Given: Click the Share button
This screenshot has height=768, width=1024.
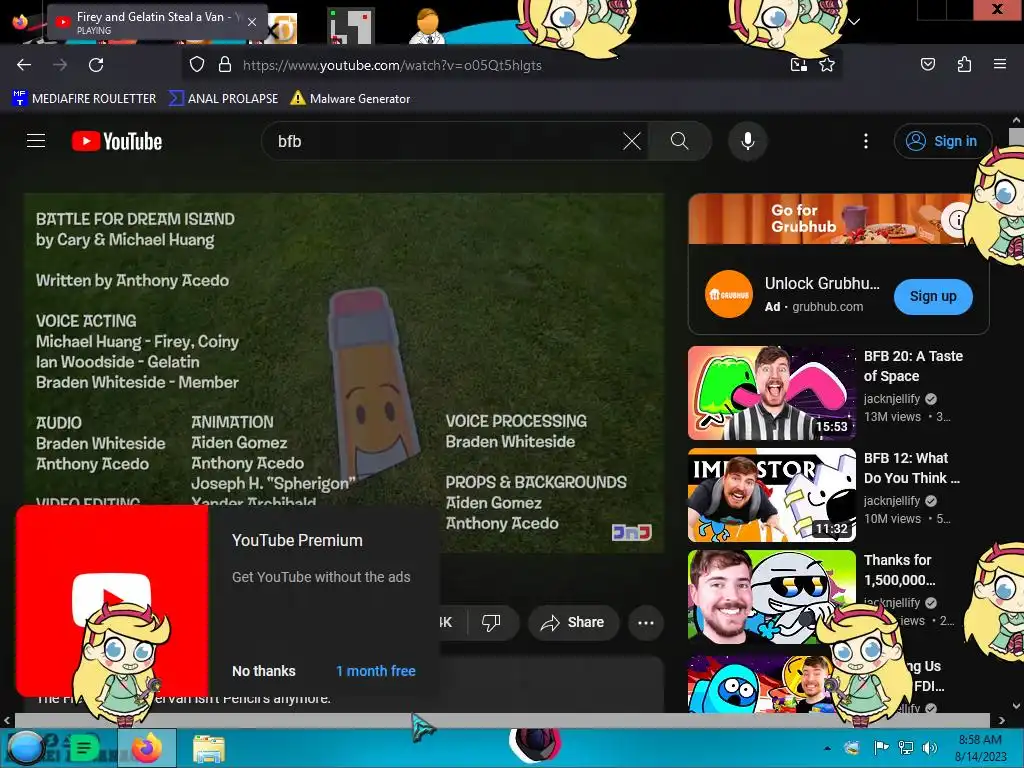Looking at the screenshot, I should point(572,622).
